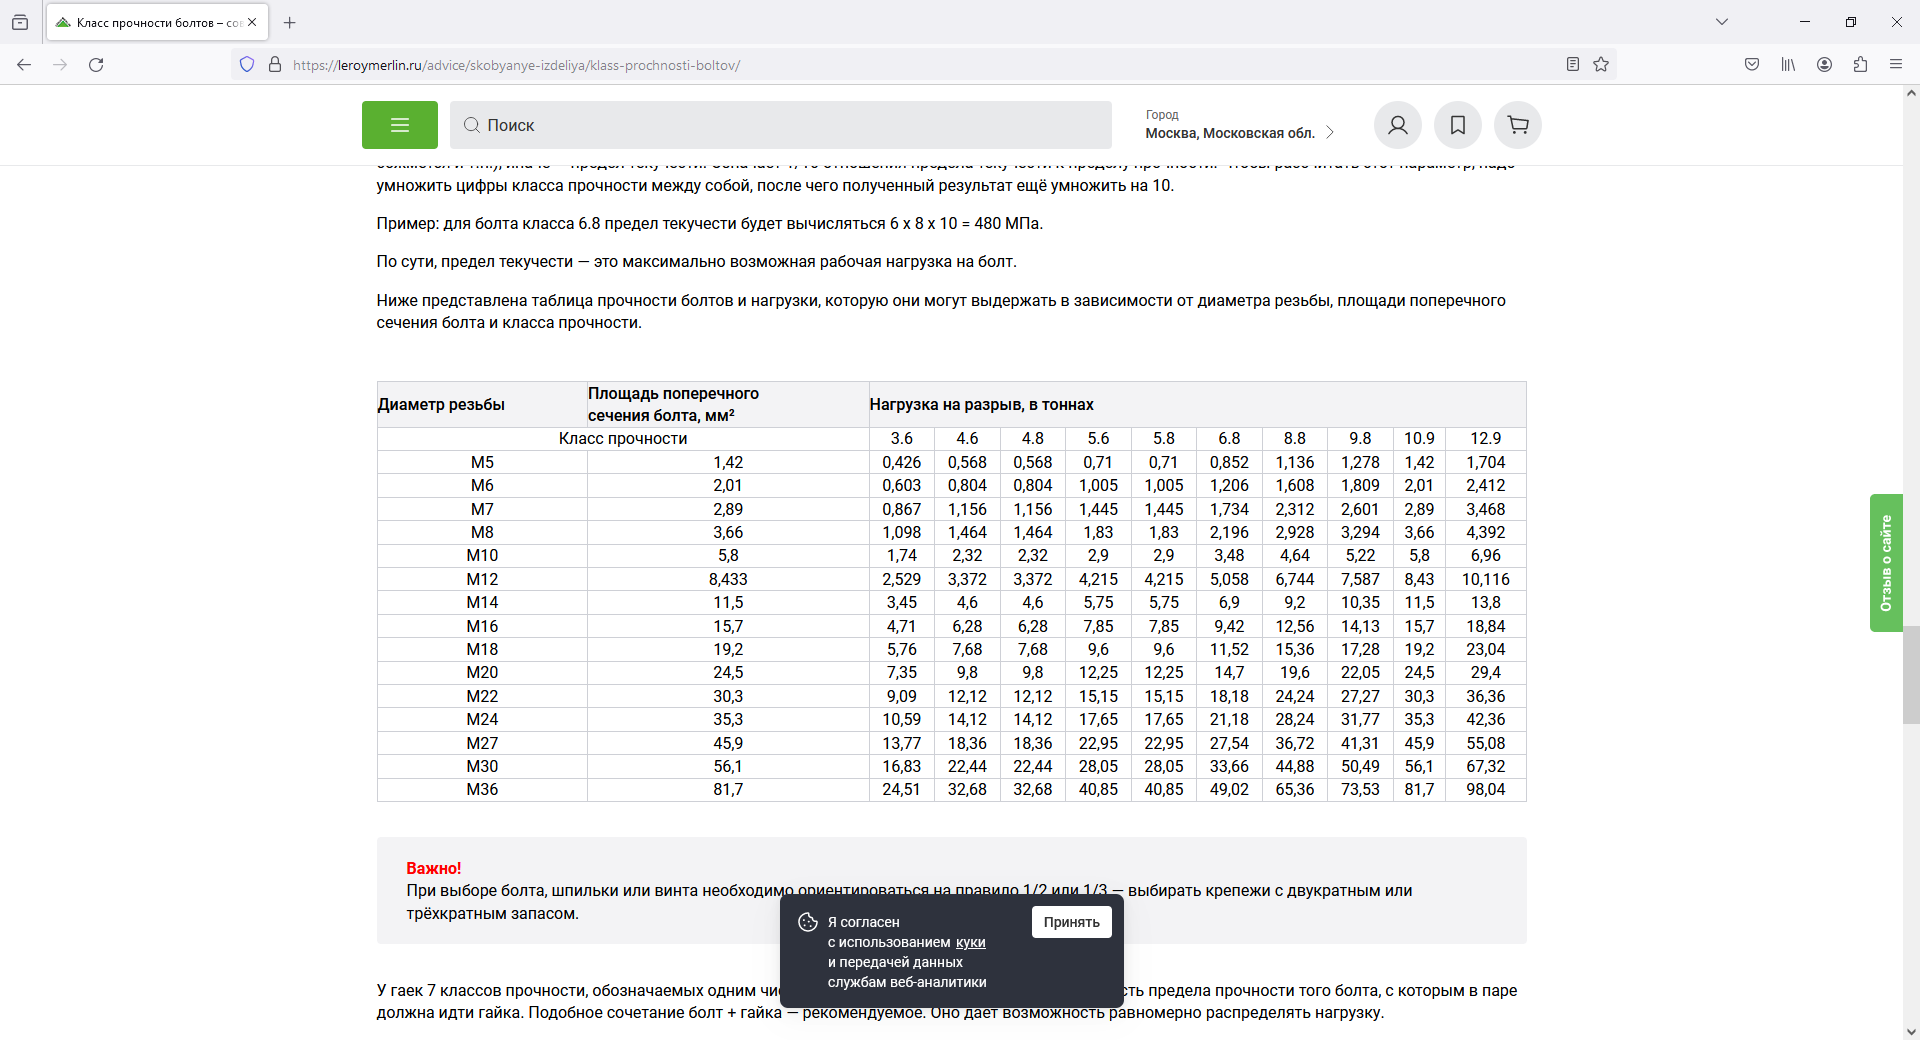
Task: View site security padlock info
Action: click(x=275, y=64)
